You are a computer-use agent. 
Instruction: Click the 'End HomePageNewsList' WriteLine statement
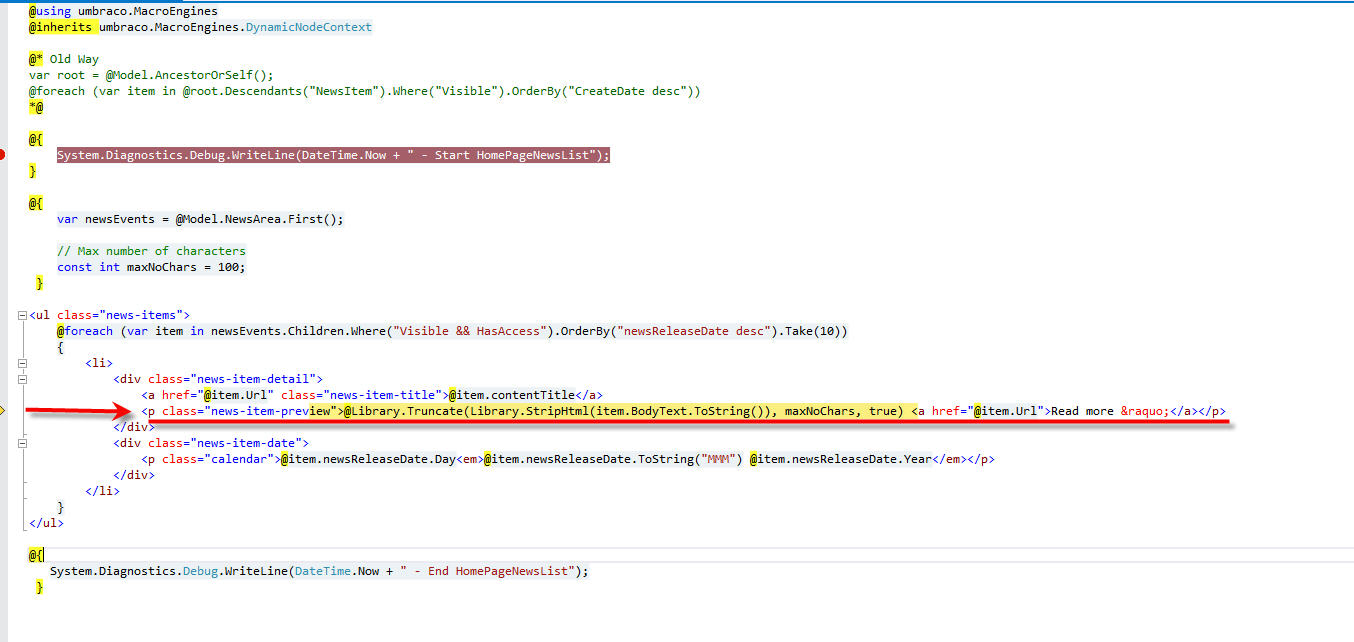(x=320, y=571)
